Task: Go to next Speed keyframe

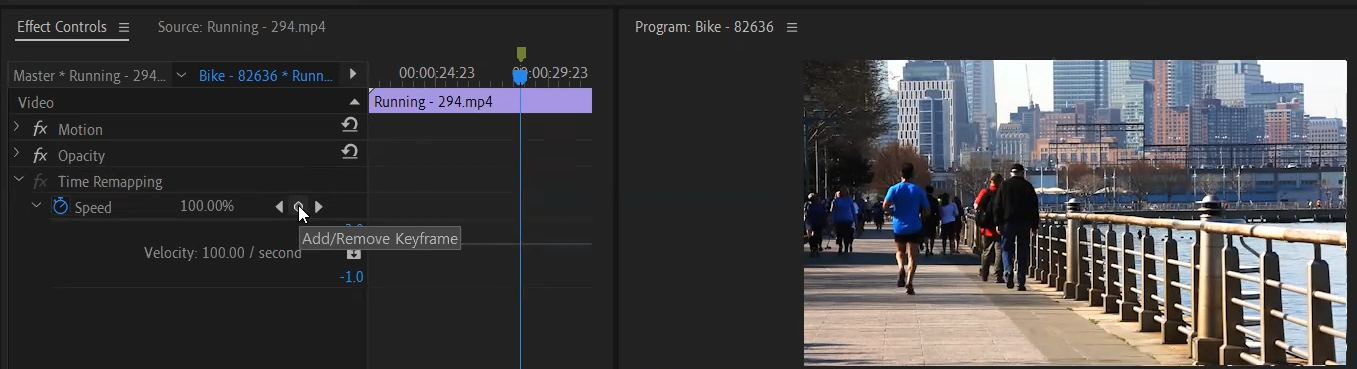Action: [318, 207]
